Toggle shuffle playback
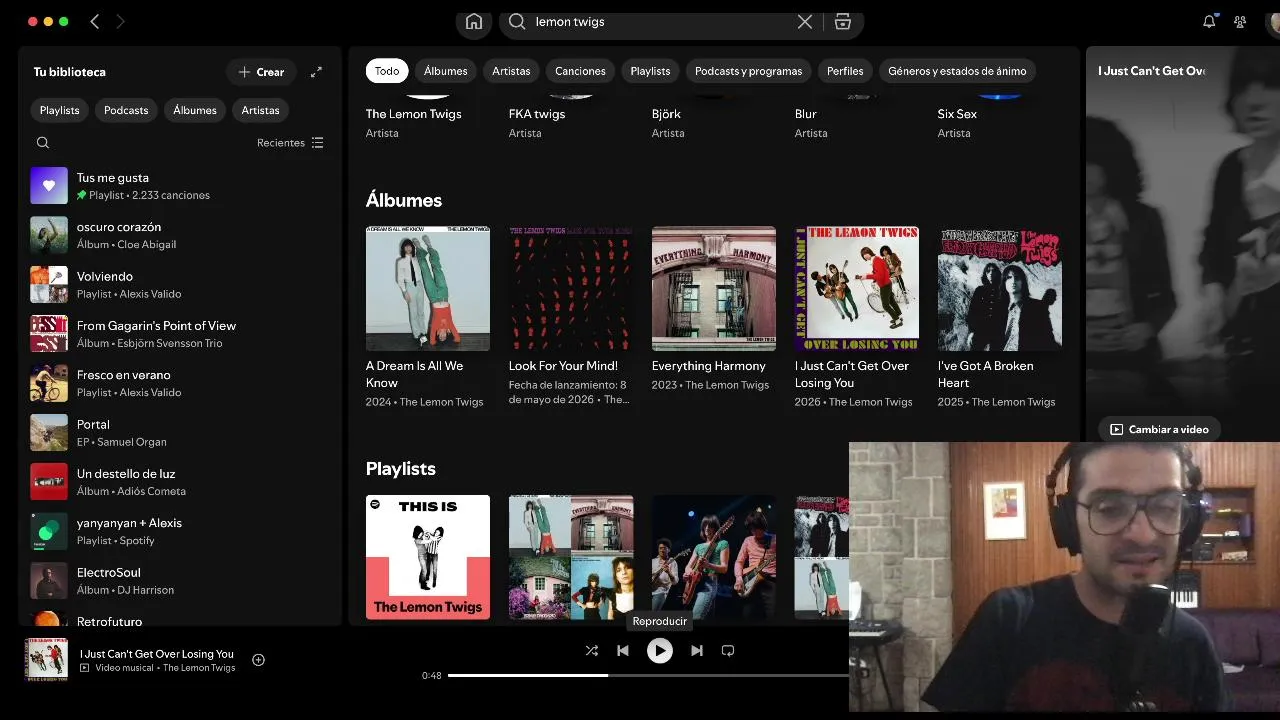 [591, 650]
